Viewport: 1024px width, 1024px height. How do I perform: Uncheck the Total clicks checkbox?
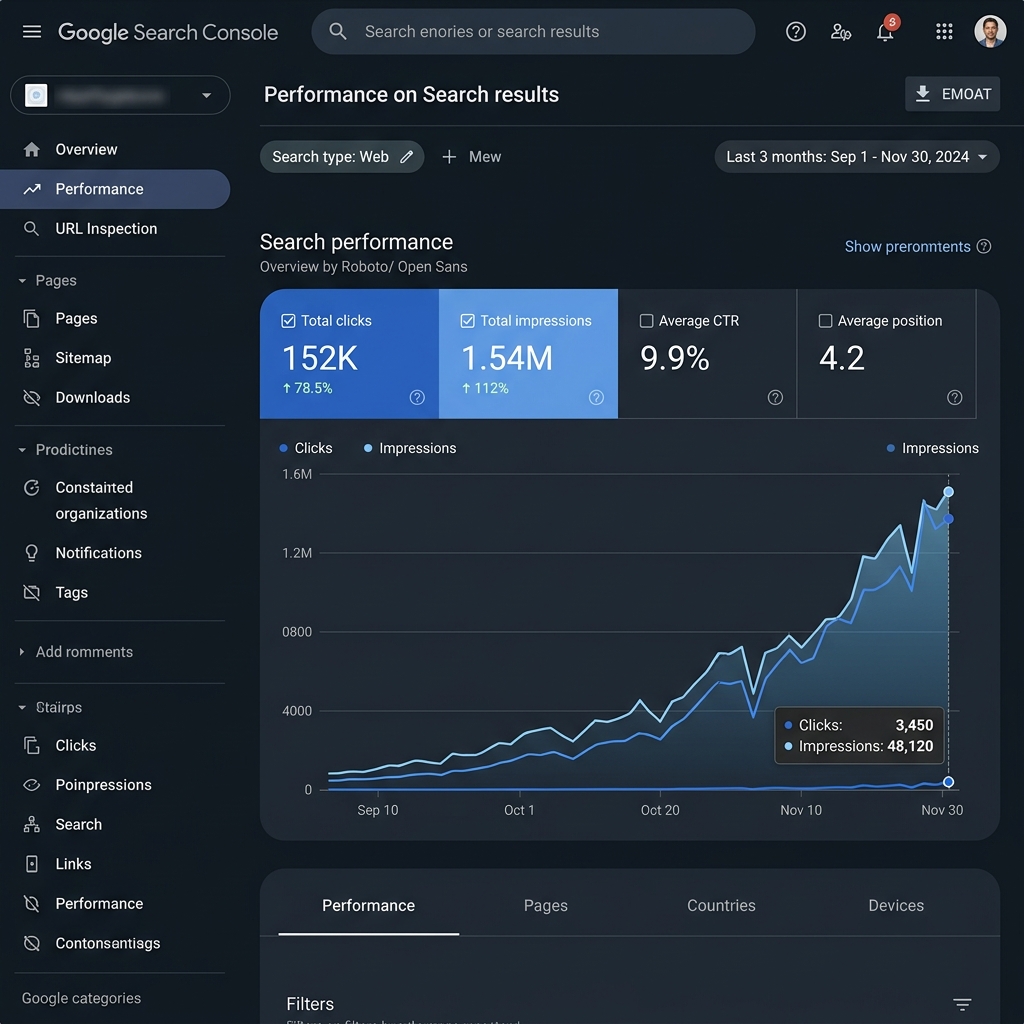(x=288, y=321)
